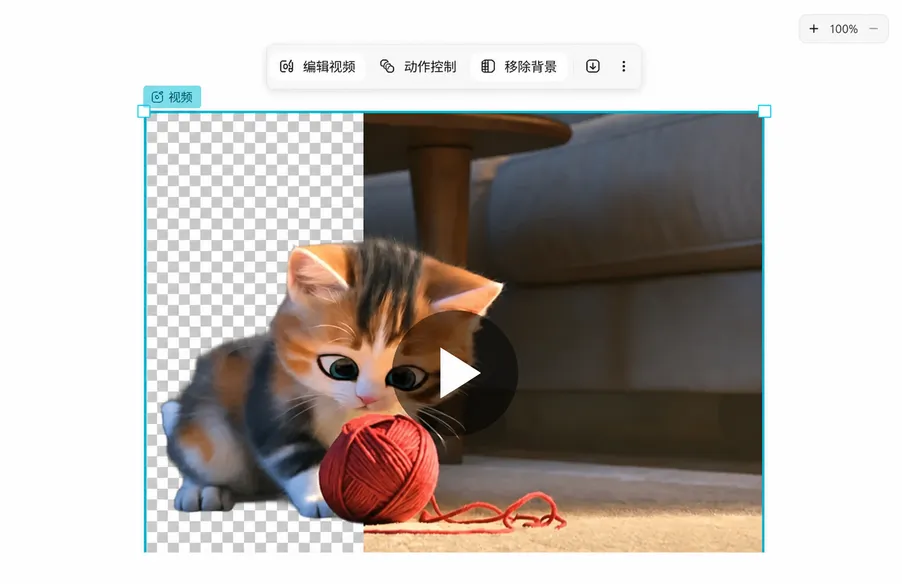Zoom out with the minus button
The width and height of the screenshot is (902, 584).
tap(873, 29)
